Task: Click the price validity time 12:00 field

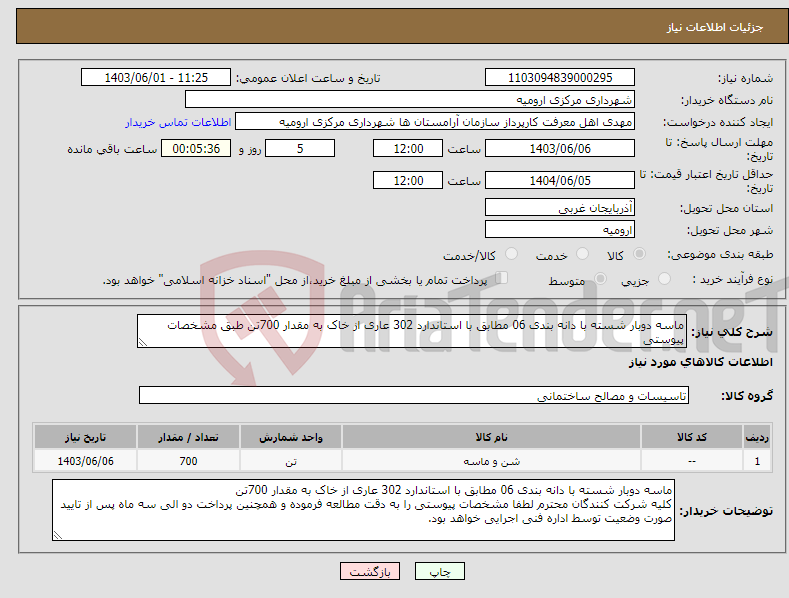Action: pyautogui.click(x=408, y=180)
